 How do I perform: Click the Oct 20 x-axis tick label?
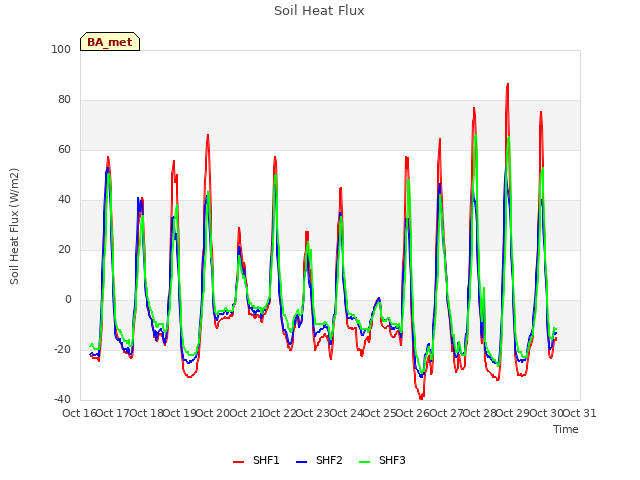click(213, 413)
